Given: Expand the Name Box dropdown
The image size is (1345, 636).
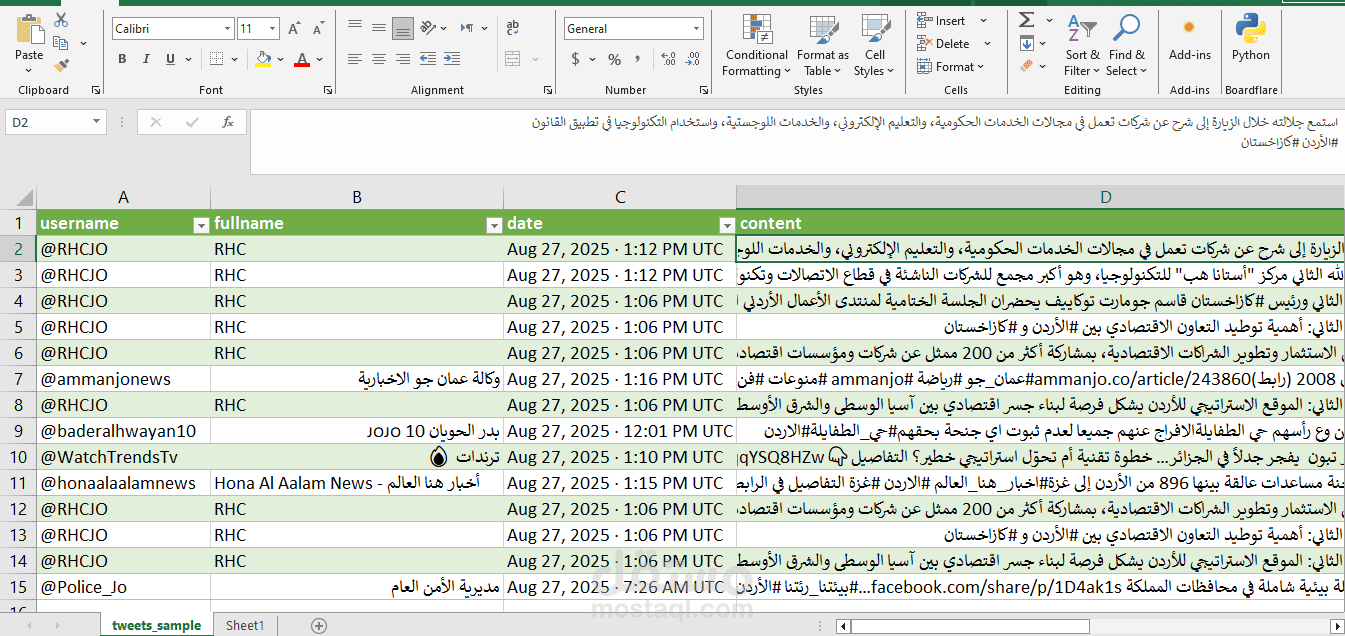Looking at the screenshot, I should click(97, 122).
